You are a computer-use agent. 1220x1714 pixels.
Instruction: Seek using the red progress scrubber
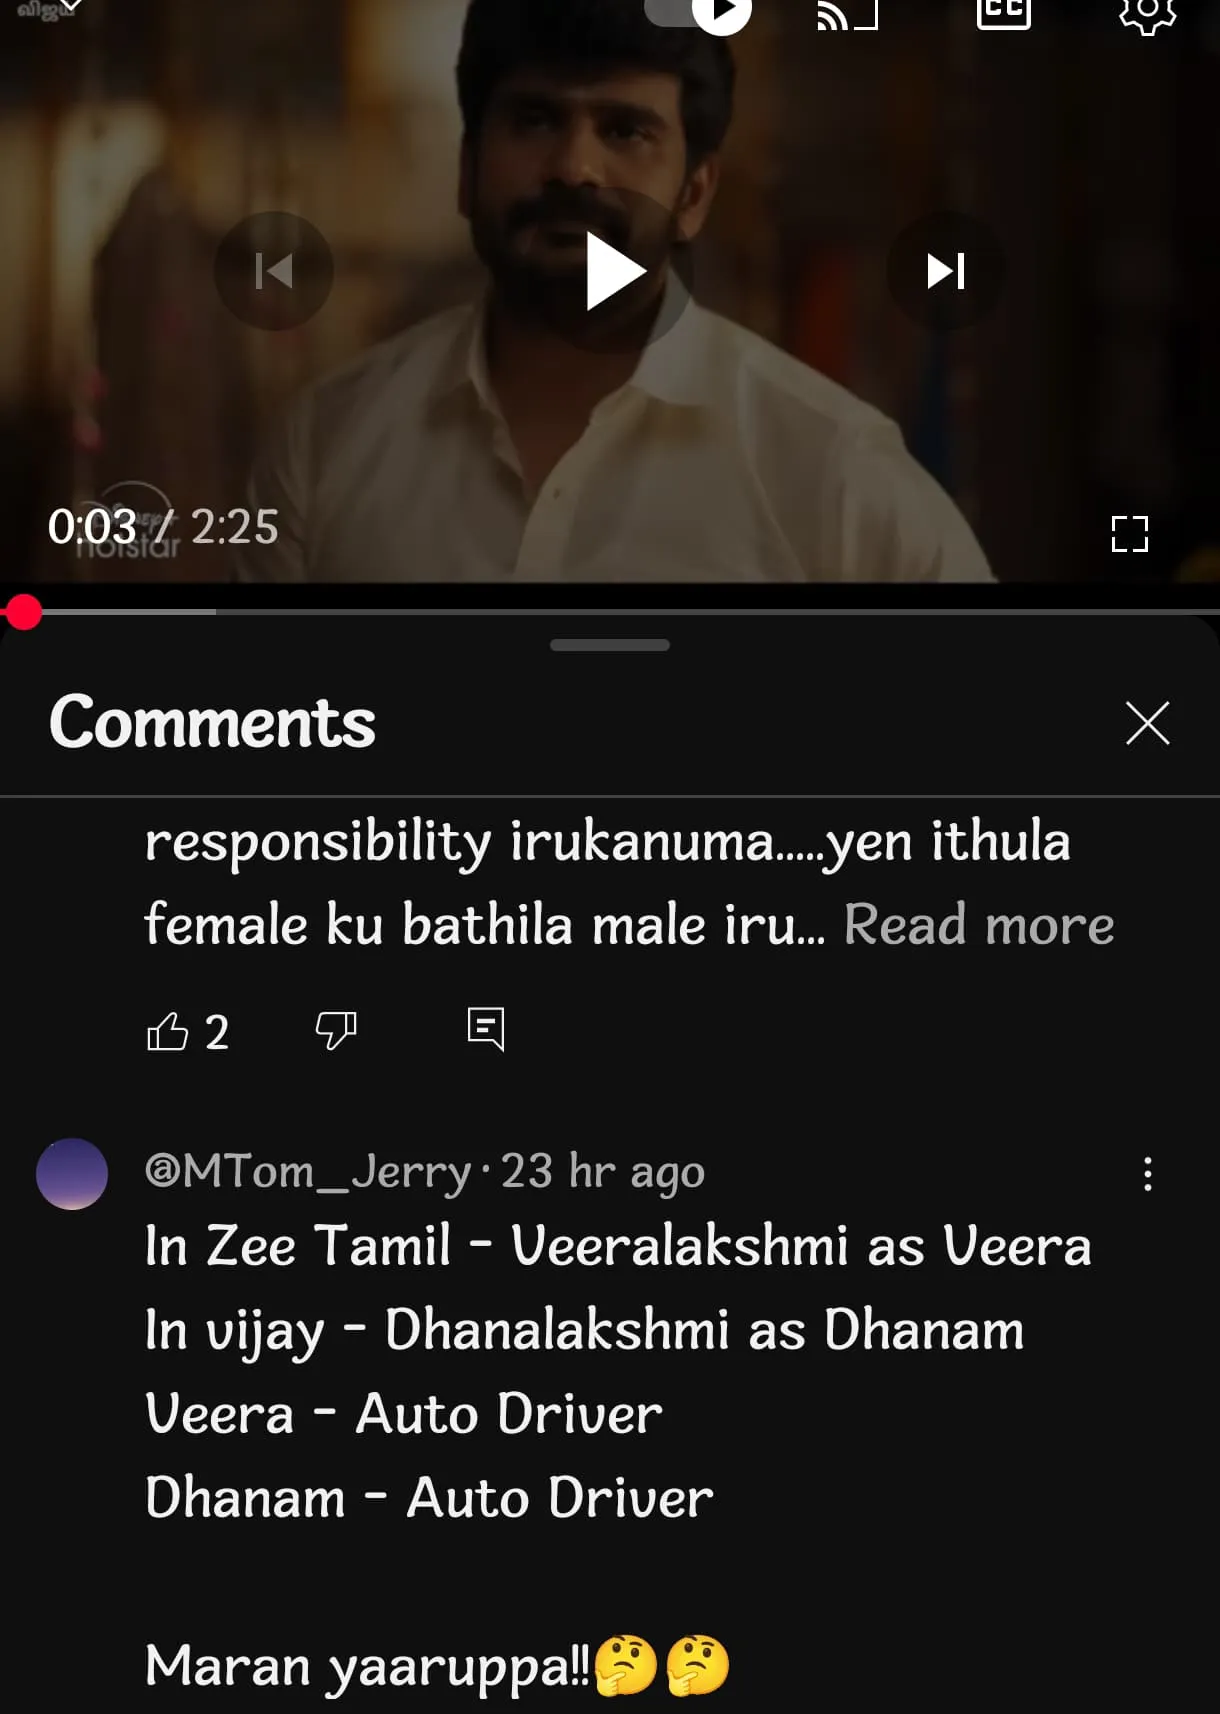click(22, 611)
